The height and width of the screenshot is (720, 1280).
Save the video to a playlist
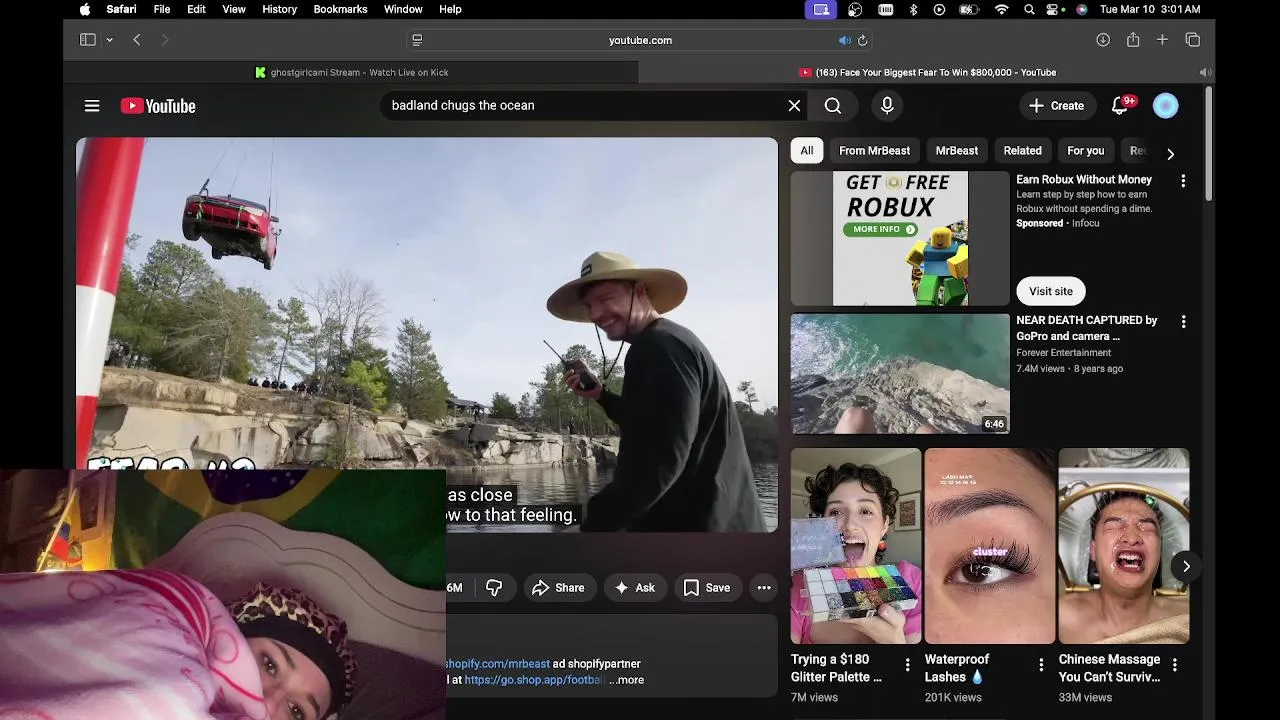coord(707,588)
